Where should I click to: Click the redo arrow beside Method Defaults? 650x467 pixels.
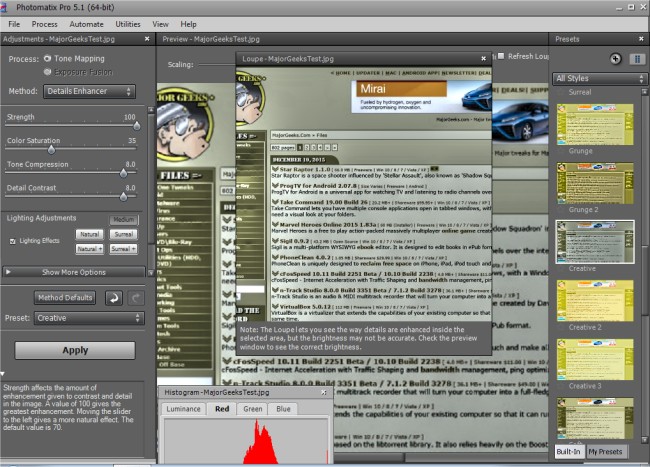click(x=136, y=298)
